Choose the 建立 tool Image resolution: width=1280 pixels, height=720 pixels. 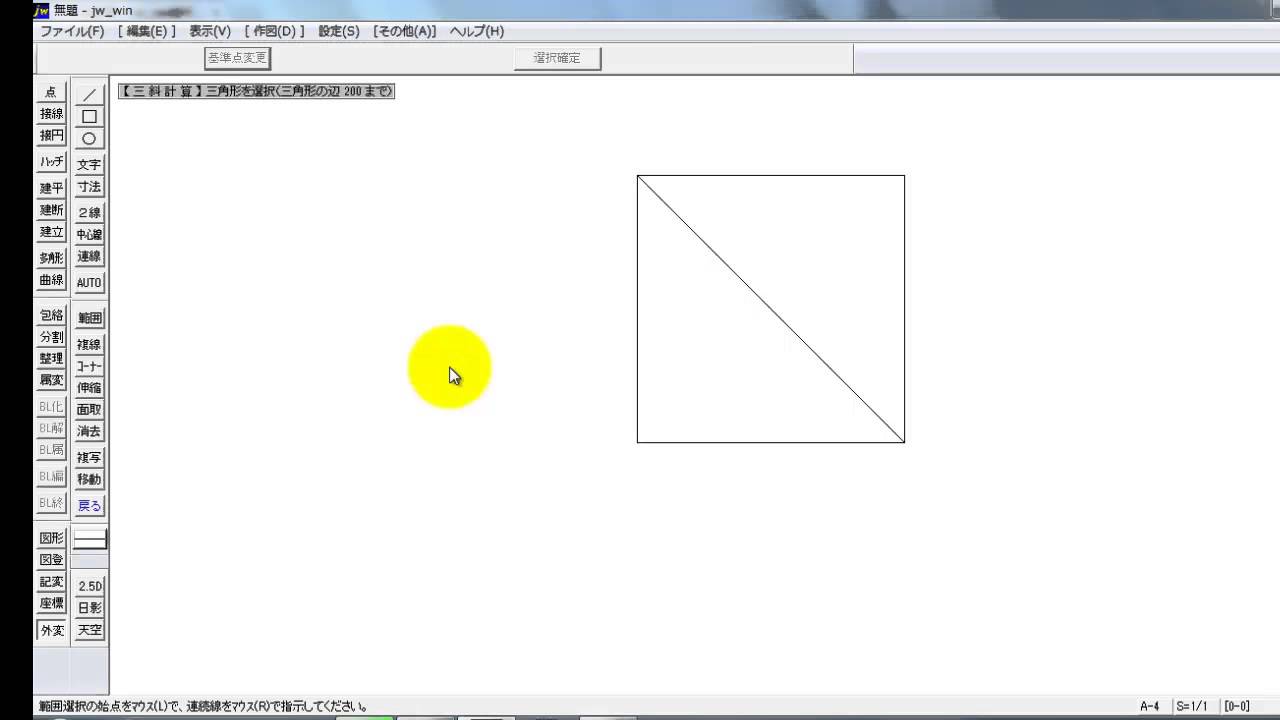51,232
